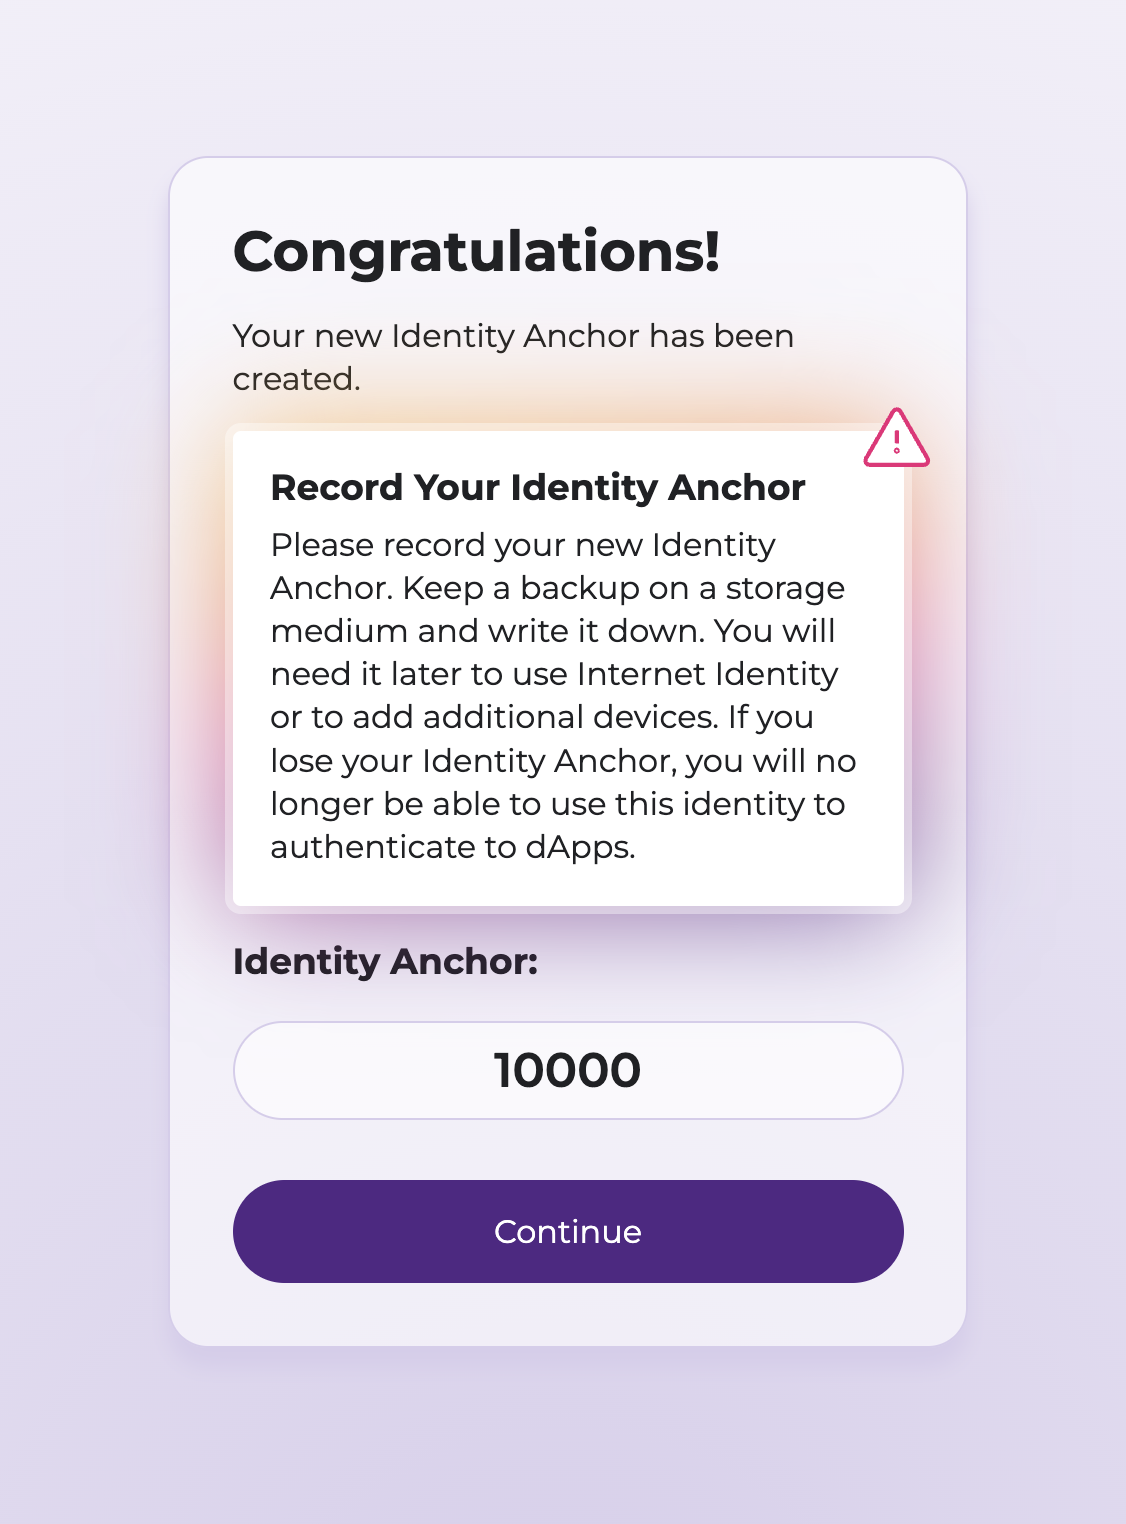Click the exclamation mark inside the warning triangle

(897, 442)
